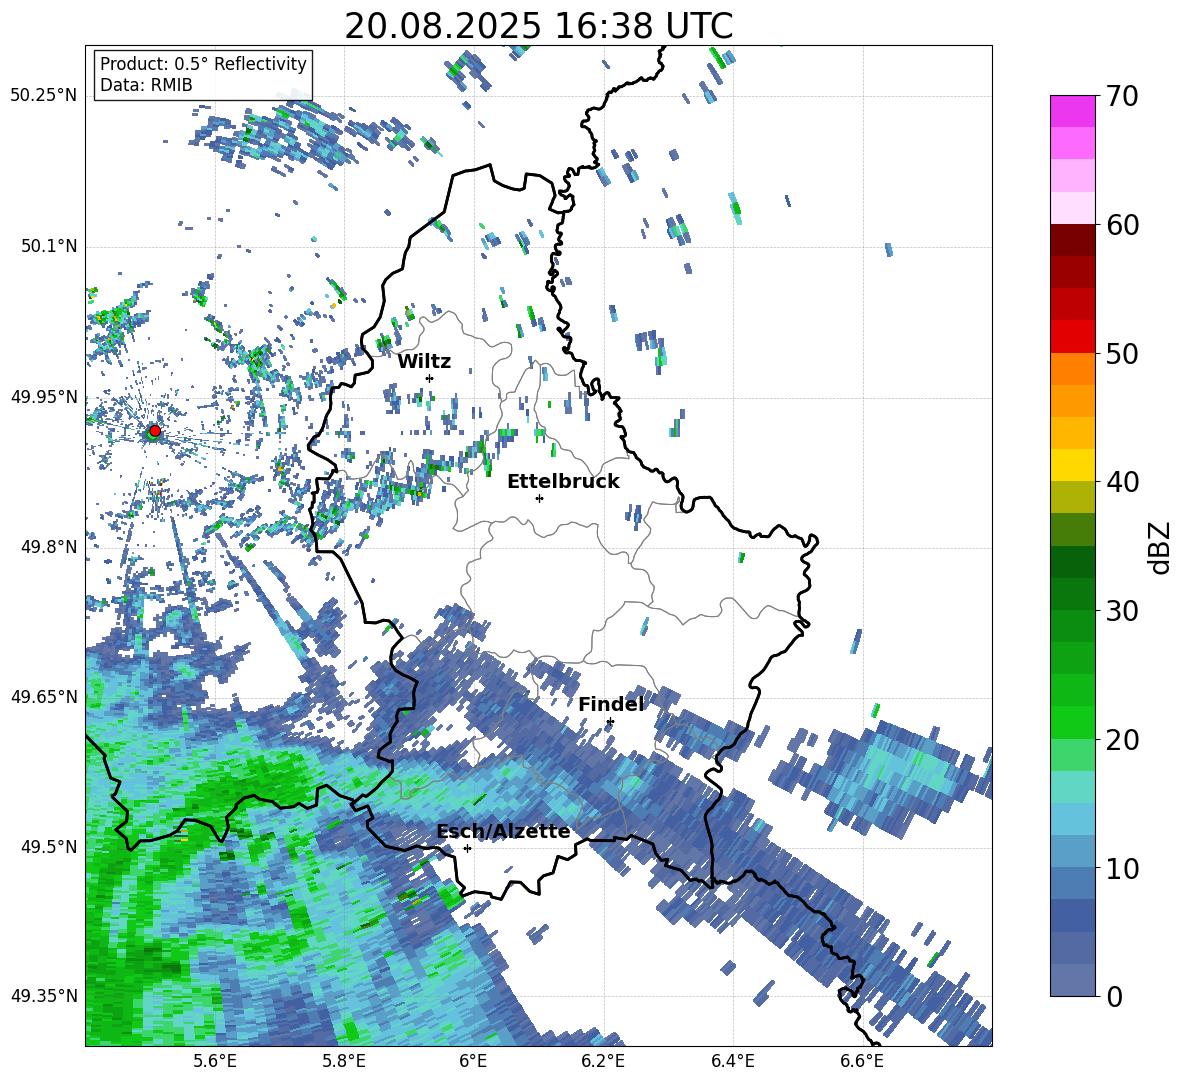Click the 6.2°E longitude label

coord(603,1061)
